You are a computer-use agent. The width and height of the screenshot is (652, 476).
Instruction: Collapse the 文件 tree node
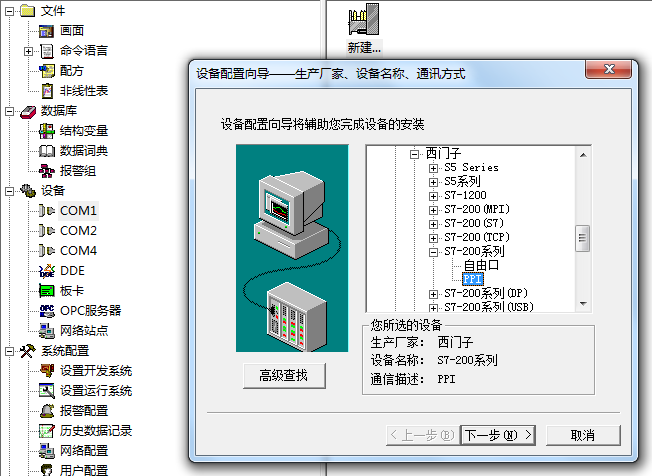(x=9, y=11)
